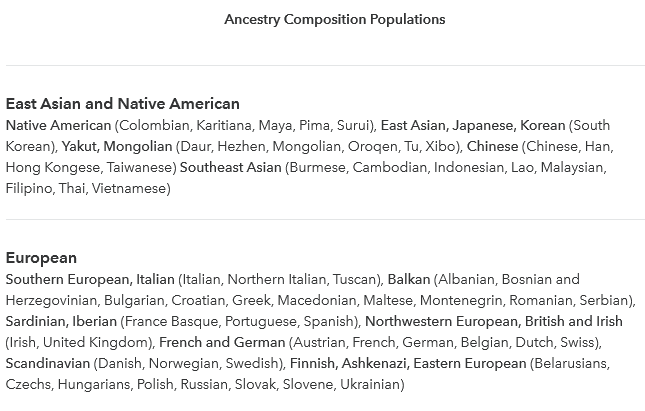Screen dimensions: 645x411
Task: Click the word Tuscan in Italian group
Action: coord(355,279)
